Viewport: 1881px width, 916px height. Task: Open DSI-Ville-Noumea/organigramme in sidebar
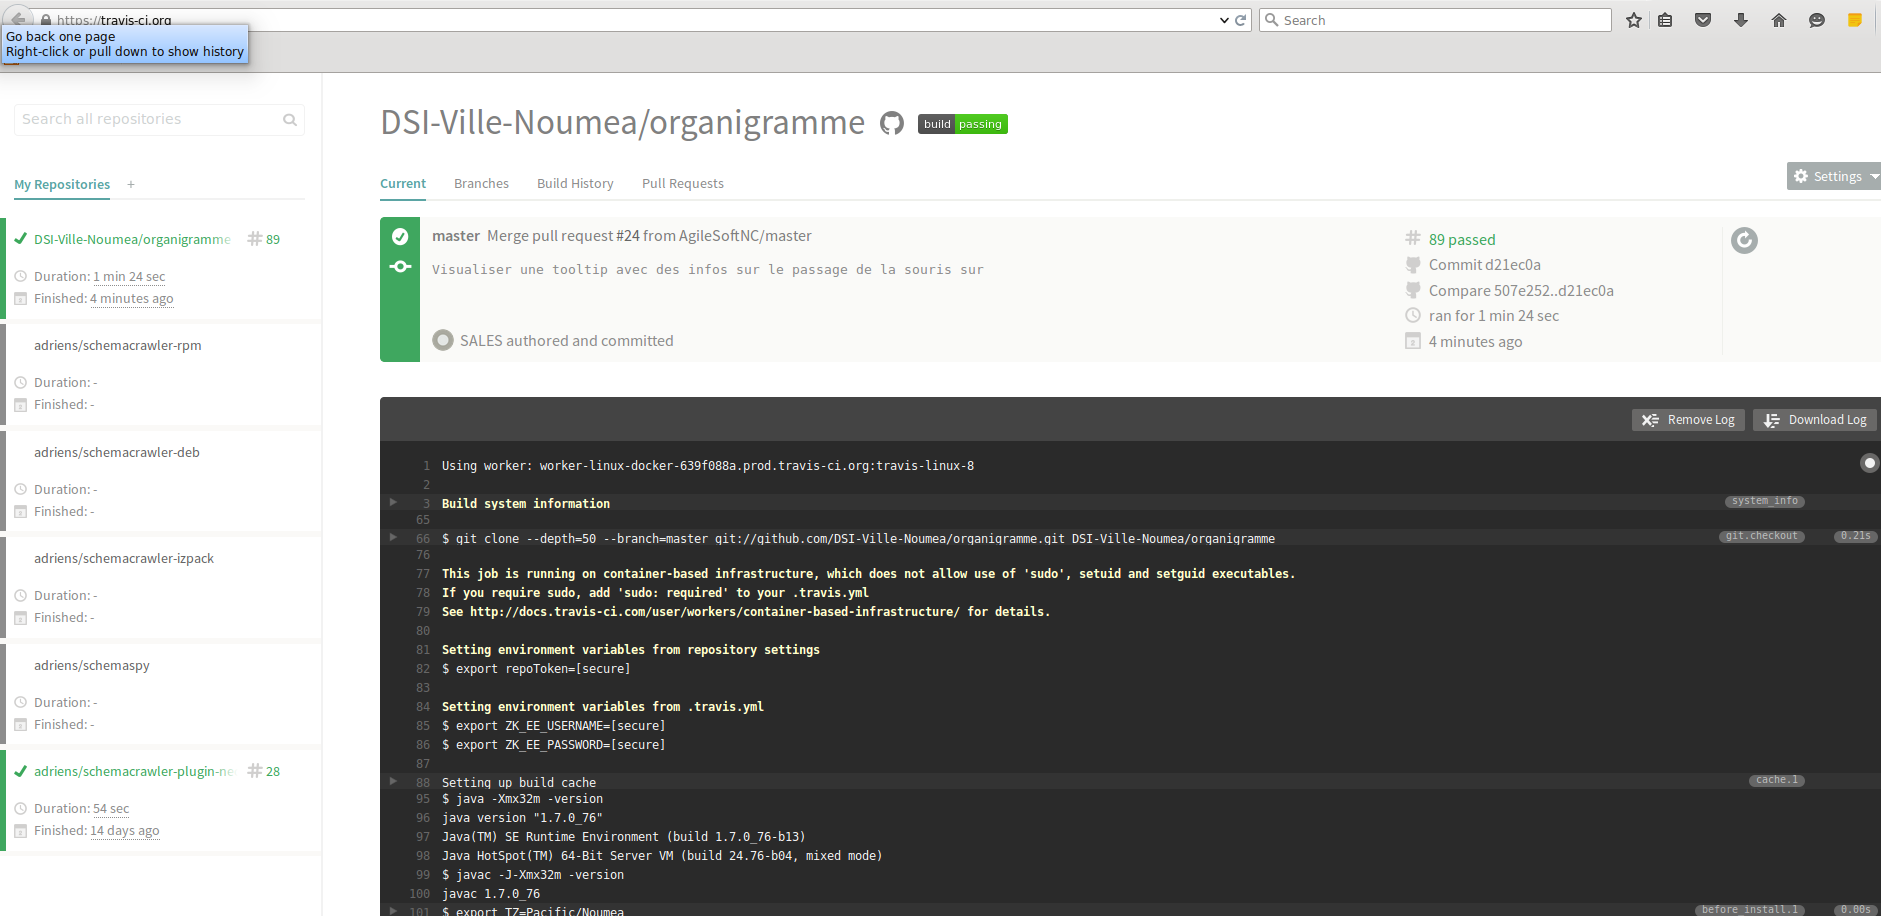tap(132, 240)
